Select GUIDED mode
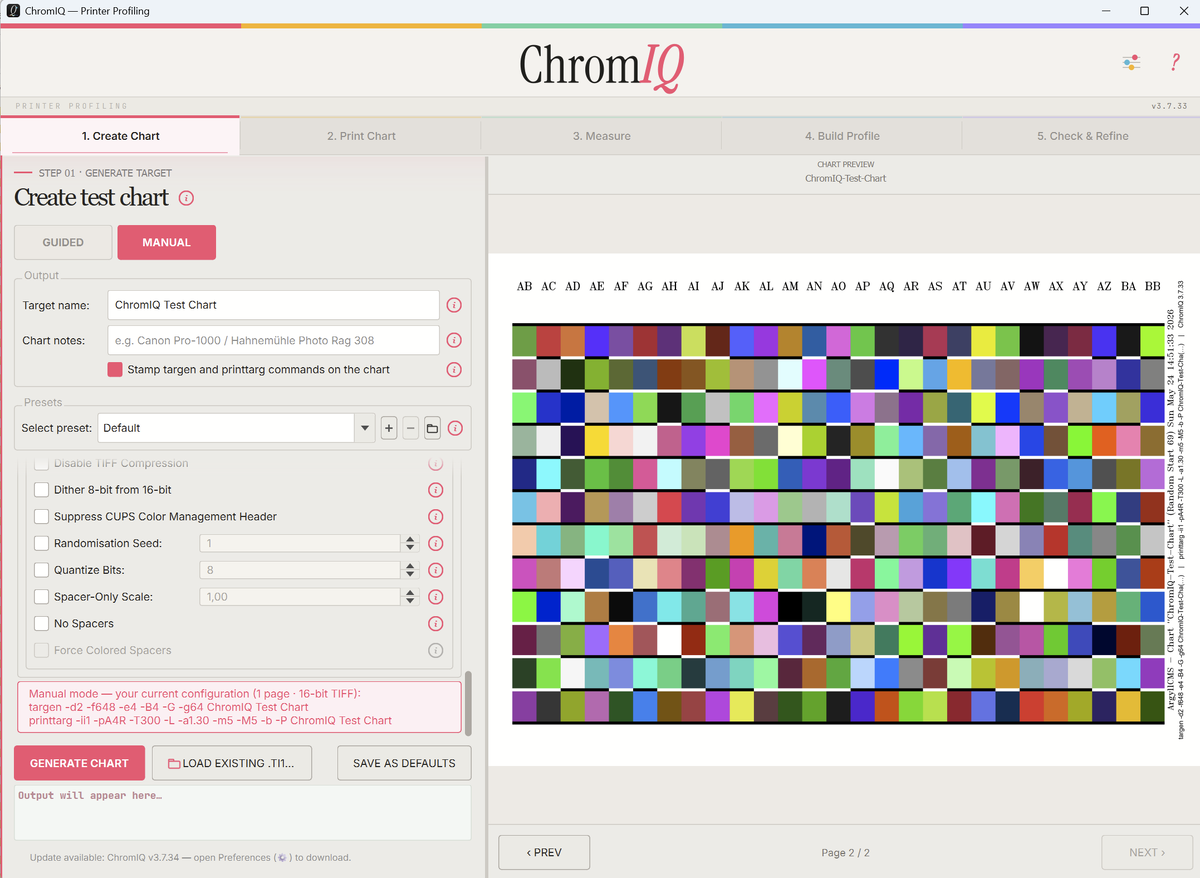Viewport: 1200px width, 878px height. tap(63, 243)
